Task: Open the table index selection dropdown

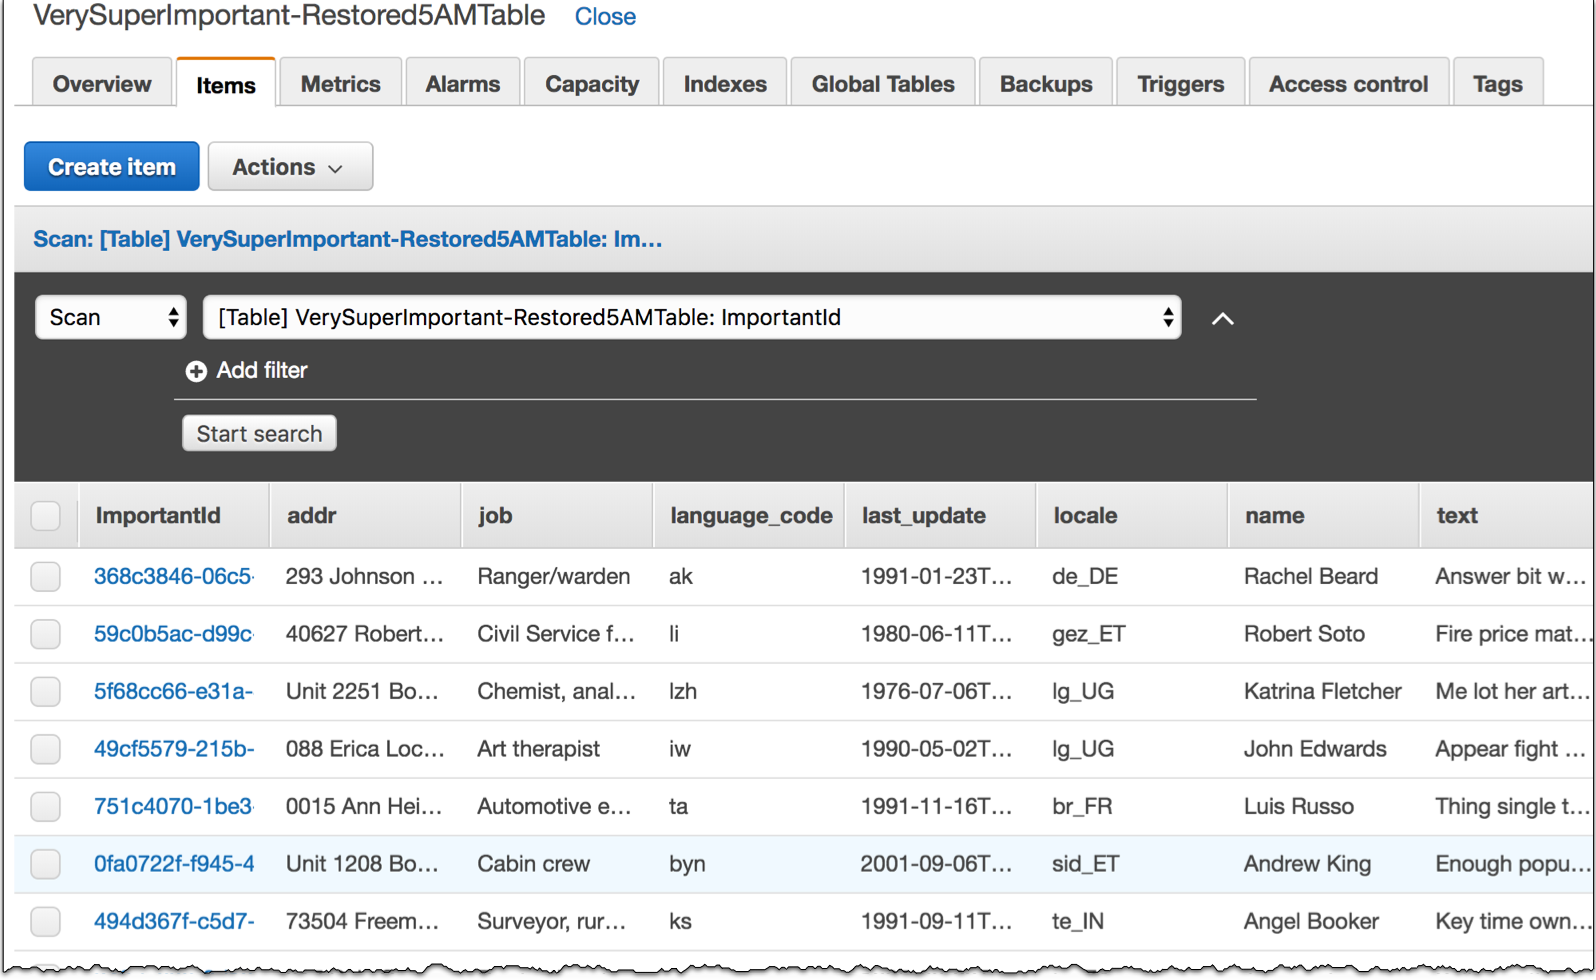Action: click(x=692, y=317)
